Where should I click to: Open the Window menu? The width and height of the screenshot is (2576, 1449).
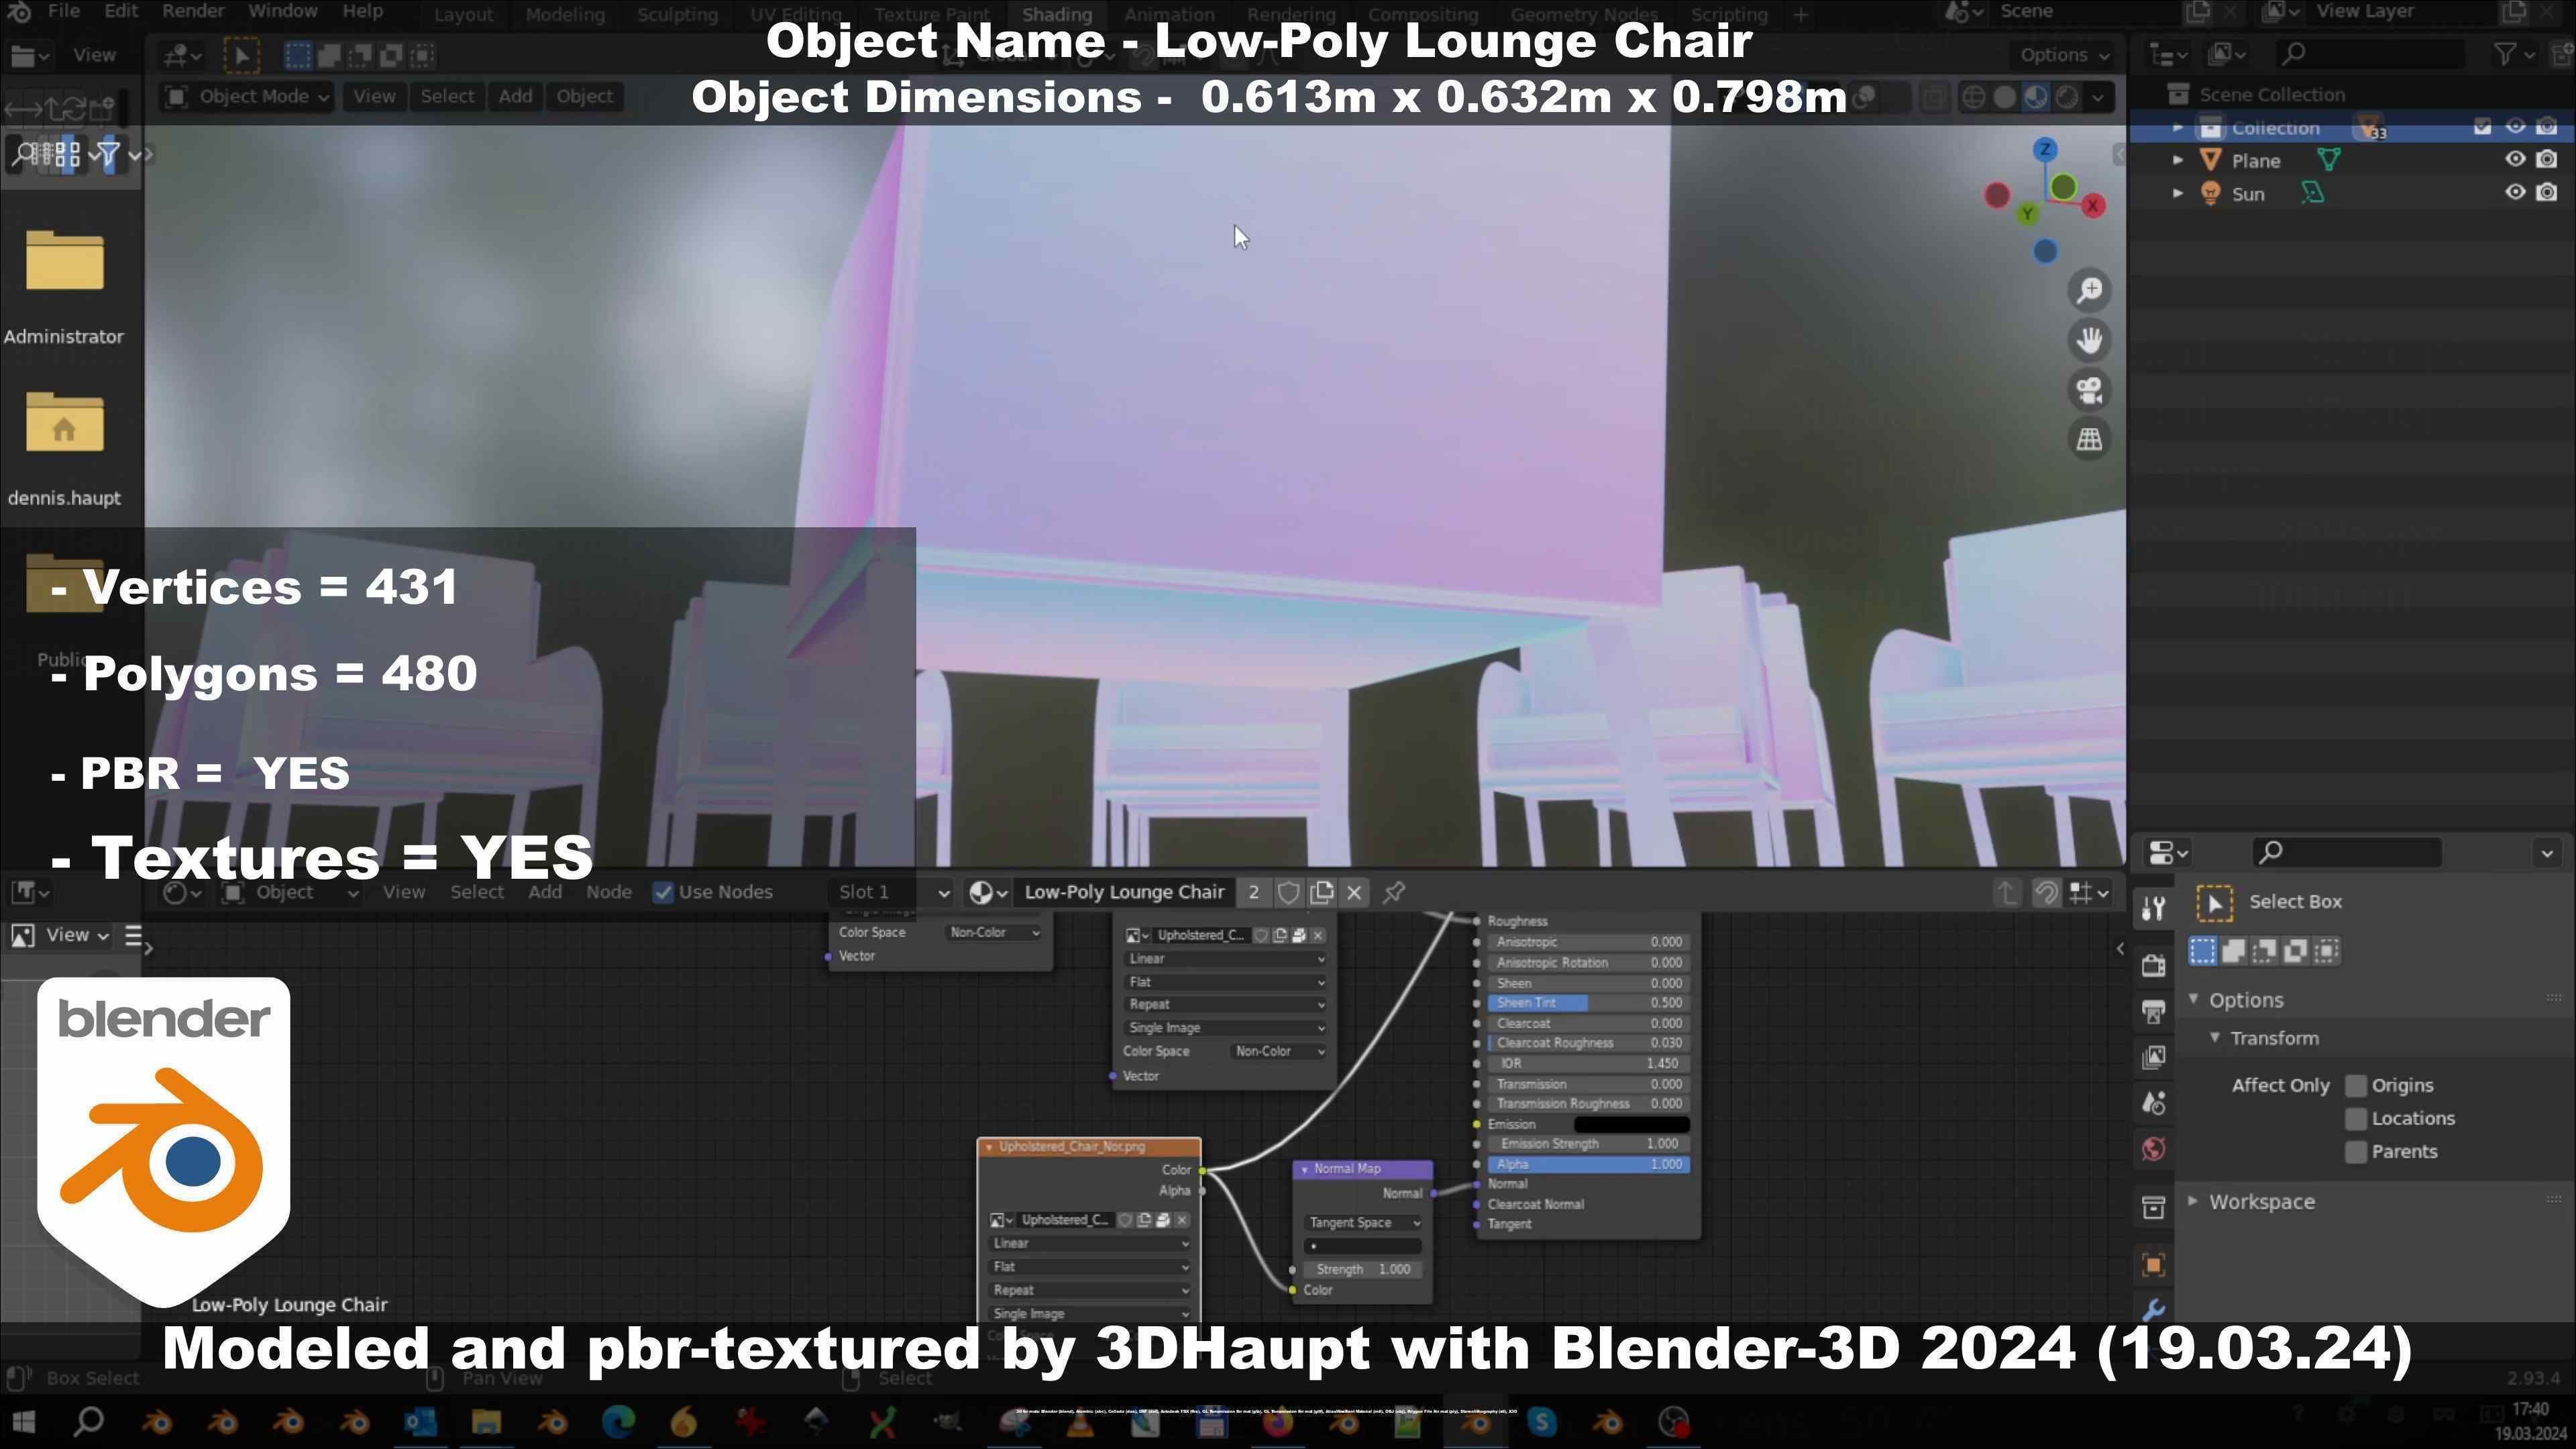tap(283, 12)
